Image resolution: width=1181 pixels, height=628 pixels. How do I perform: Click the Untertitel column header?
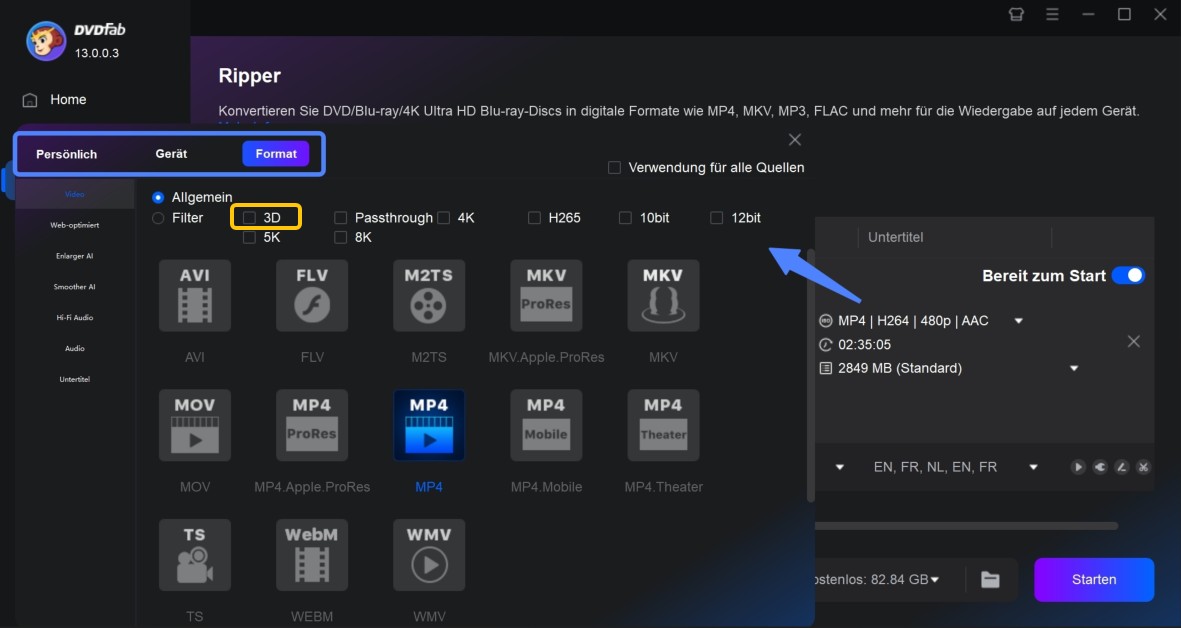896,237
